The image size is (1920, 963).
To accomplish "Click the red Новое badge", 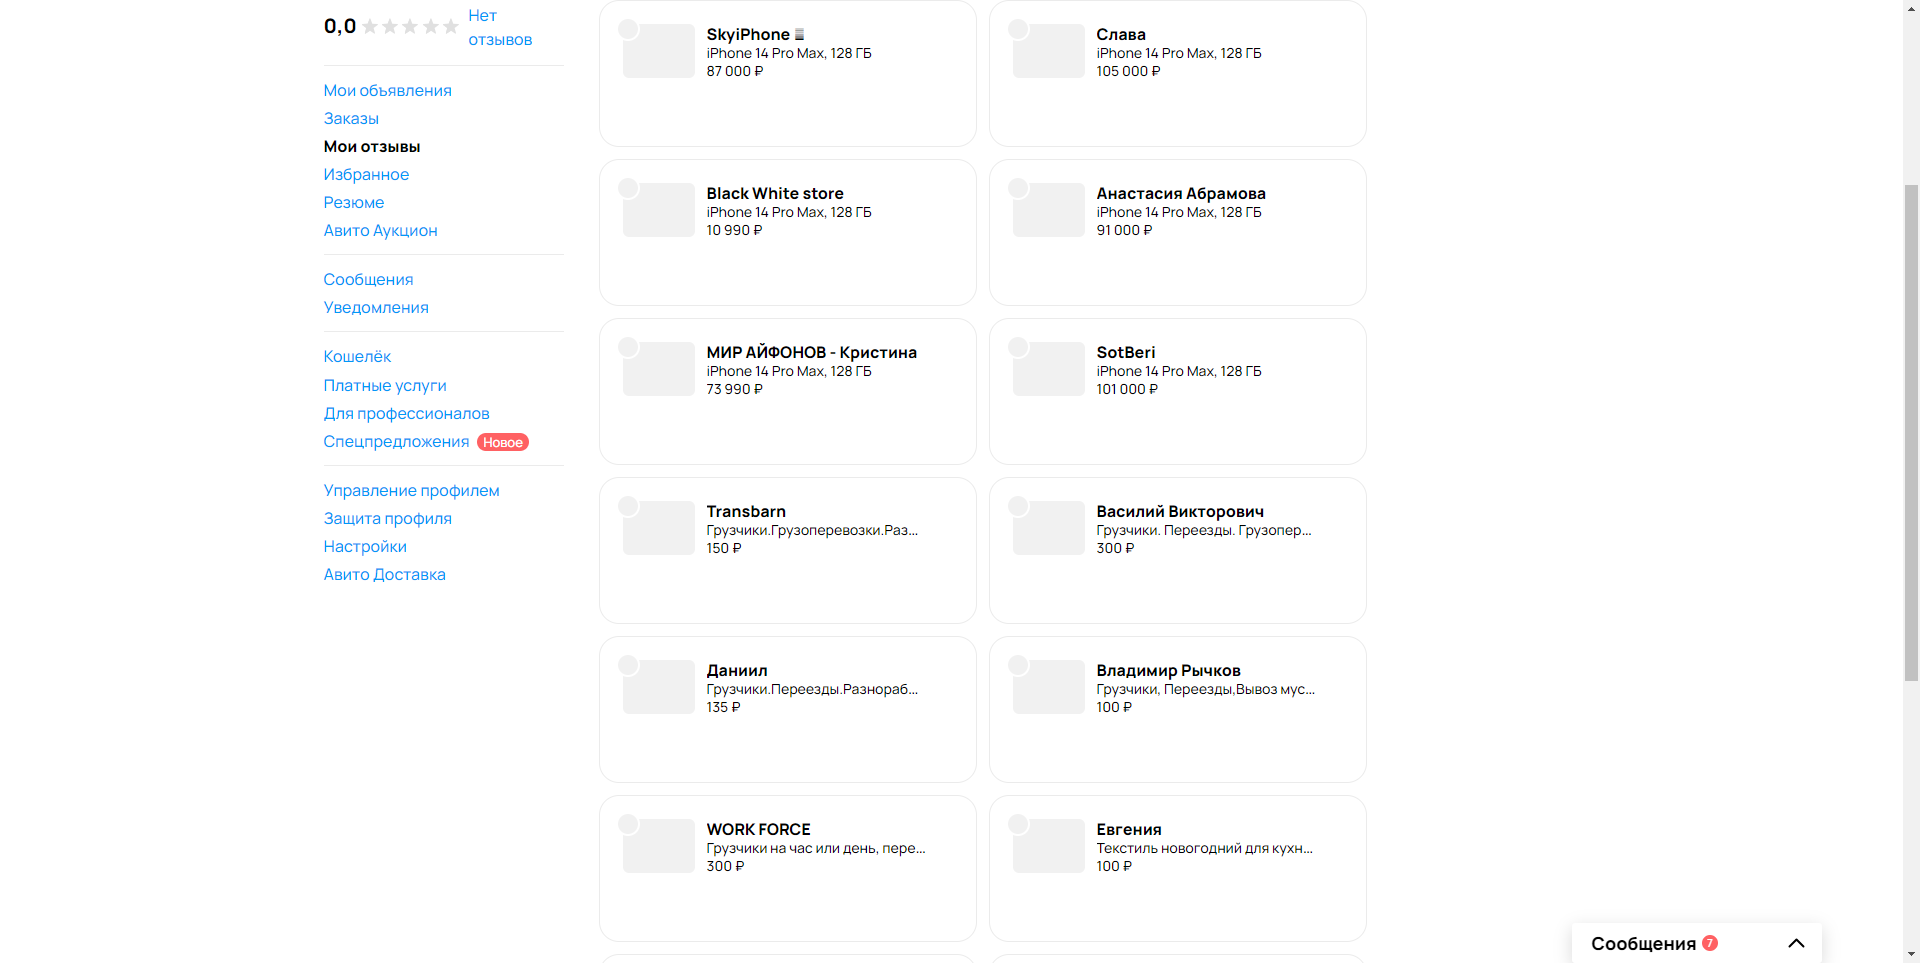I will (x=503, y=442).
